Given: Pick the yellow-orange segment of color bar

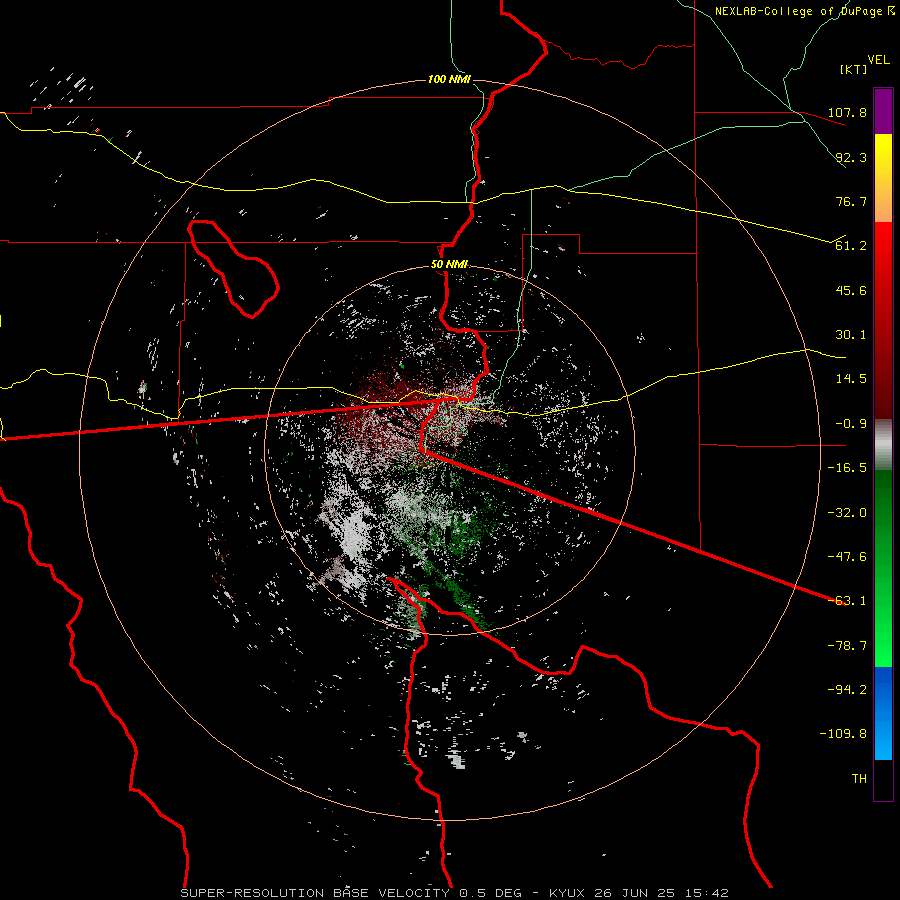Looking at the screenshot, I should tap(883, 178).
